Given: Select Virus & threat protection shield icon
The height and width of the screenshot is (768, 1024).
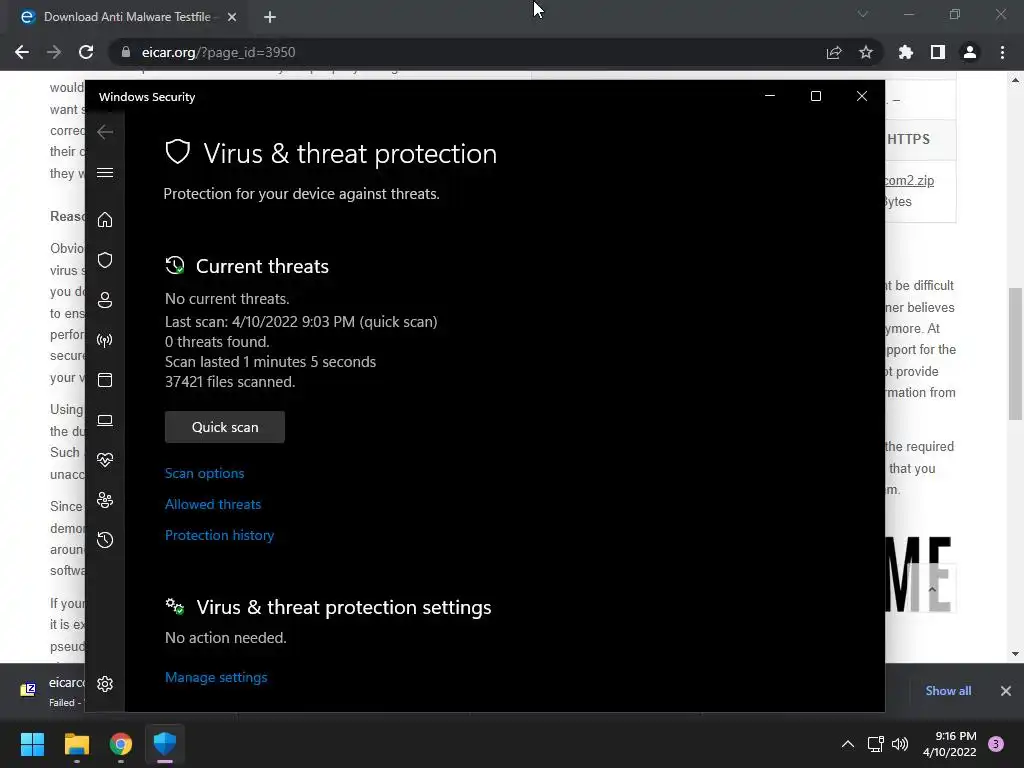Looking at the screenshot, I should 105,260.
